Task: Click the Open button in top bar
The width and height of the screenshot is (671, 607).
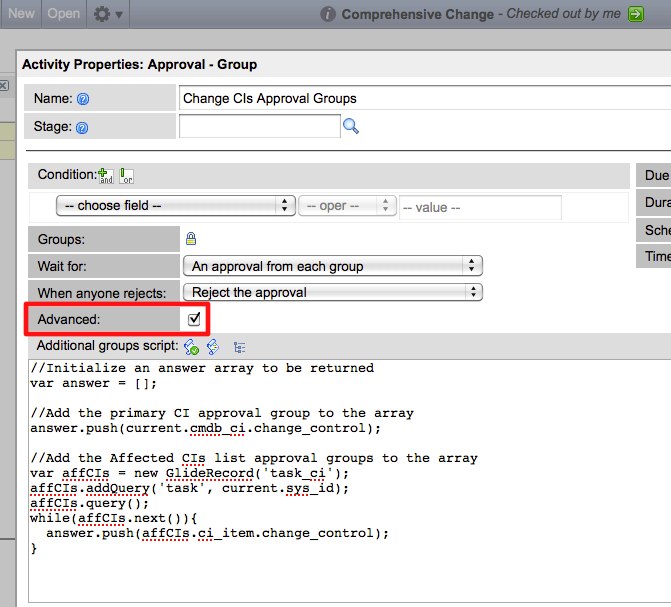Action: point(64,14)
